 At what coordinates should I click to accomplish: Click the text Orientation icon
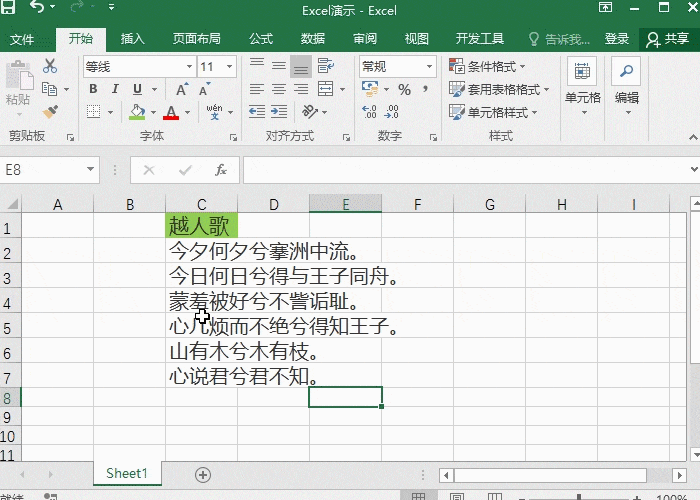(x=310, y=112)
